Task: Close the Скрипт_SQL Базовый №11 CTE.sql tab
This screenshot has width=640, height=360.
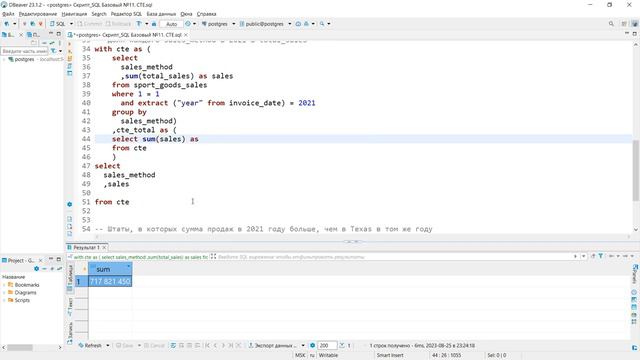Action: pyautogui.click(x=186, y=35)
